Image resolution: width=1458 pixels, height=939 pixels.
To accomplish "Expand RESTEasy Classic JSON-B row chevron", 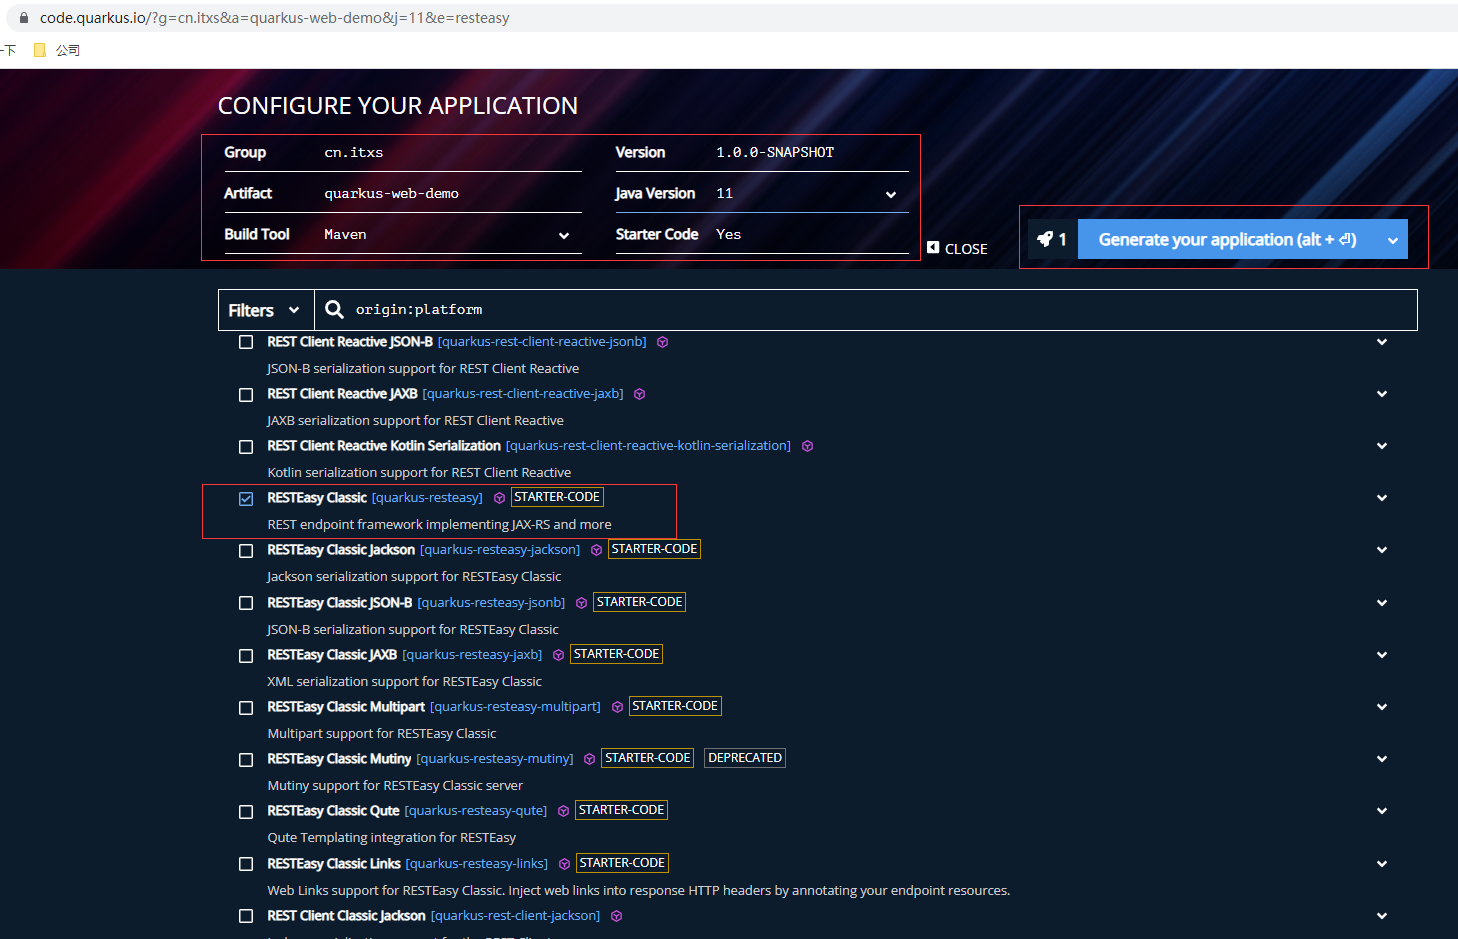I will 1381,603.
